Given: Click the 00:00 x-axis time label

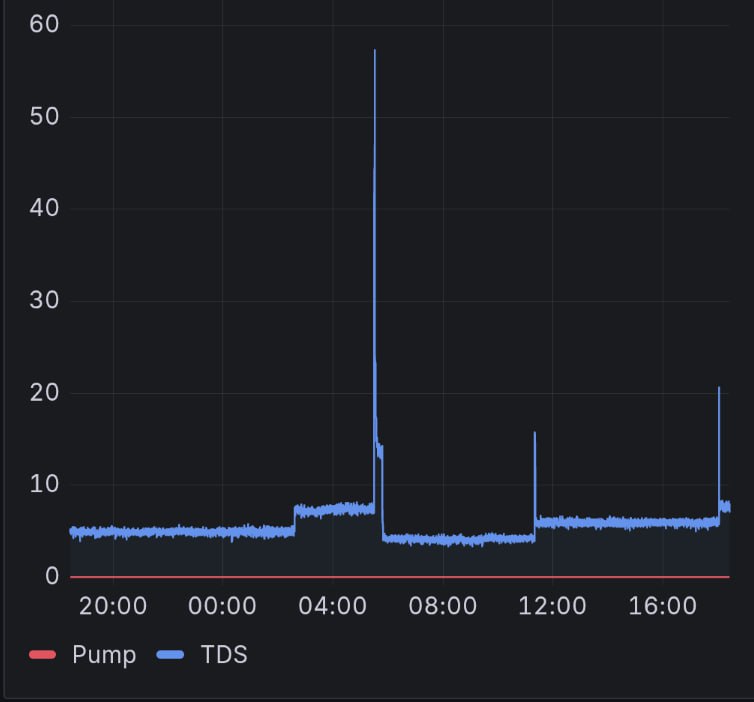Looking at the screenshot, I should click(222, 606).
